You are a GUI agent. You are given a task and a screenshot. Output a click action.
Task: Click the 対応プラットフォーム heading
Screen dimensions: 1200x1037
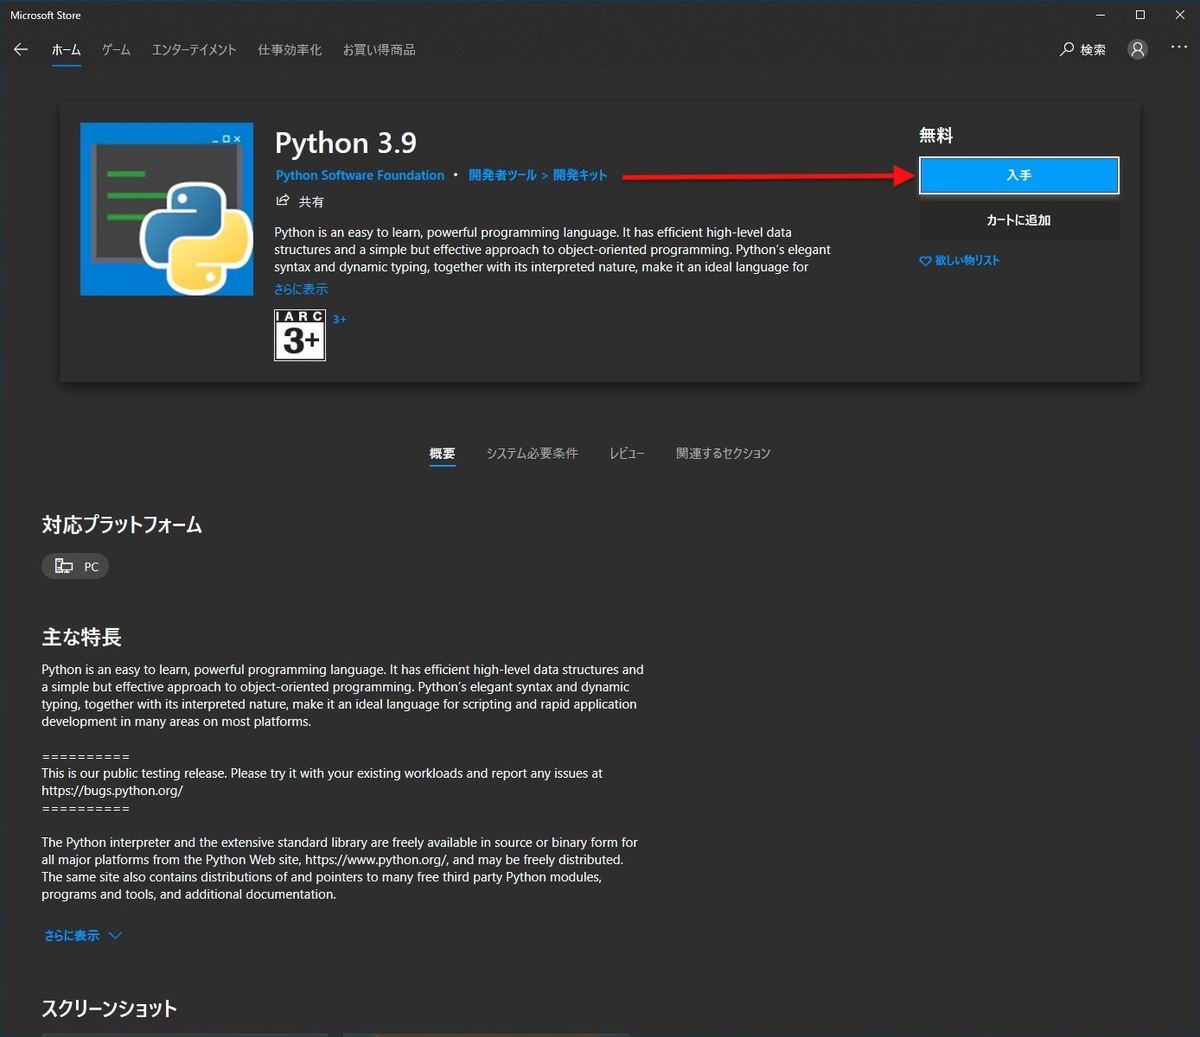(x=122, y=525)
